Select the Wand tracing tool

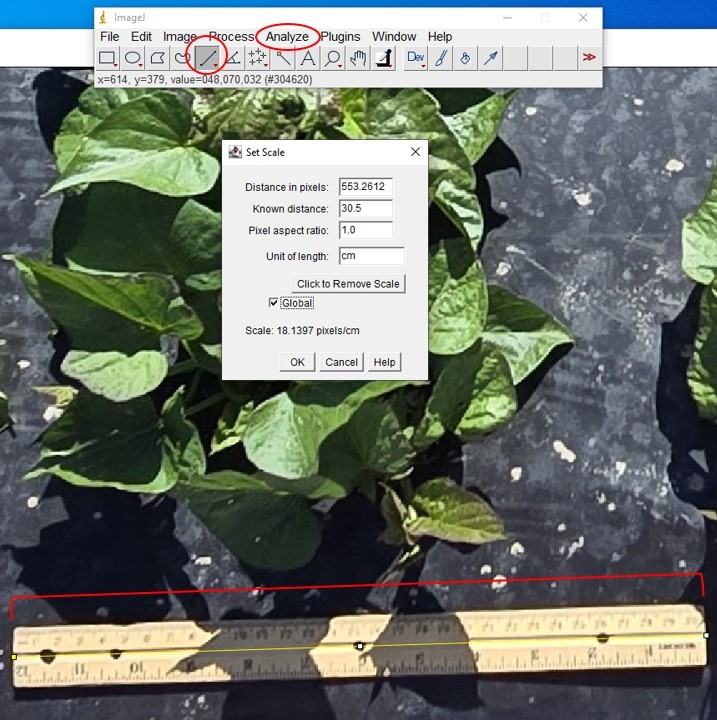coord(282,58)
